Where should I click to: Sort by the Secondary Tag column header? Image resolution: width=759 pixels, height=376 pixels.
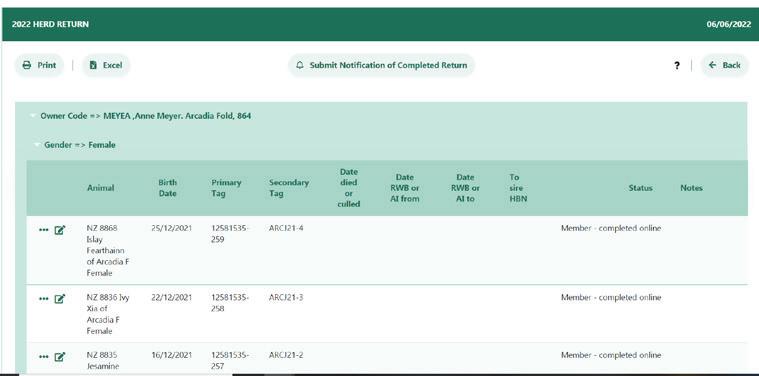pos(289,188)
